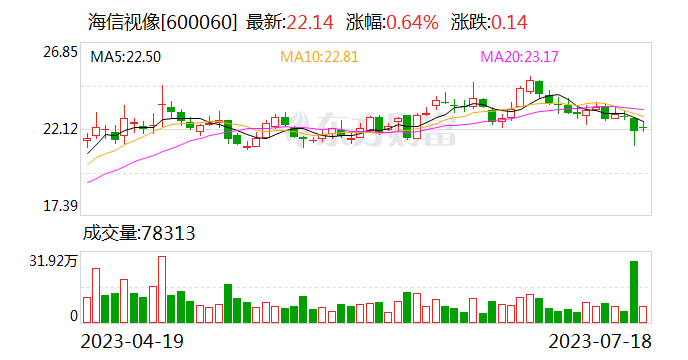The image size is (688, 360).
Task: Click the latest price 最新:22.14
Action: [x=290, y=22]
